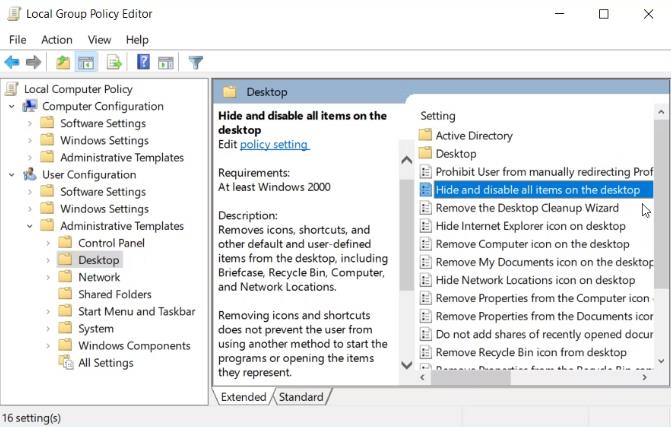The width and height of the screenshot is (671, 427).
Task: Click the All Settings icon in tree
Action: (66, 362)
